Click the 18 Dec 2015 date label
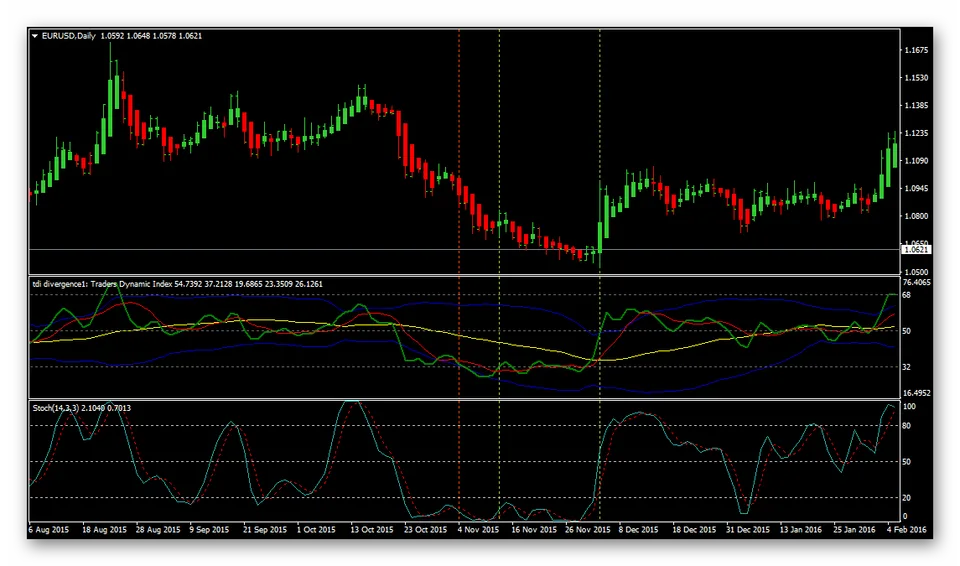Screen dimensions: 960x566 pyautogui.click(x=694, y=529)
